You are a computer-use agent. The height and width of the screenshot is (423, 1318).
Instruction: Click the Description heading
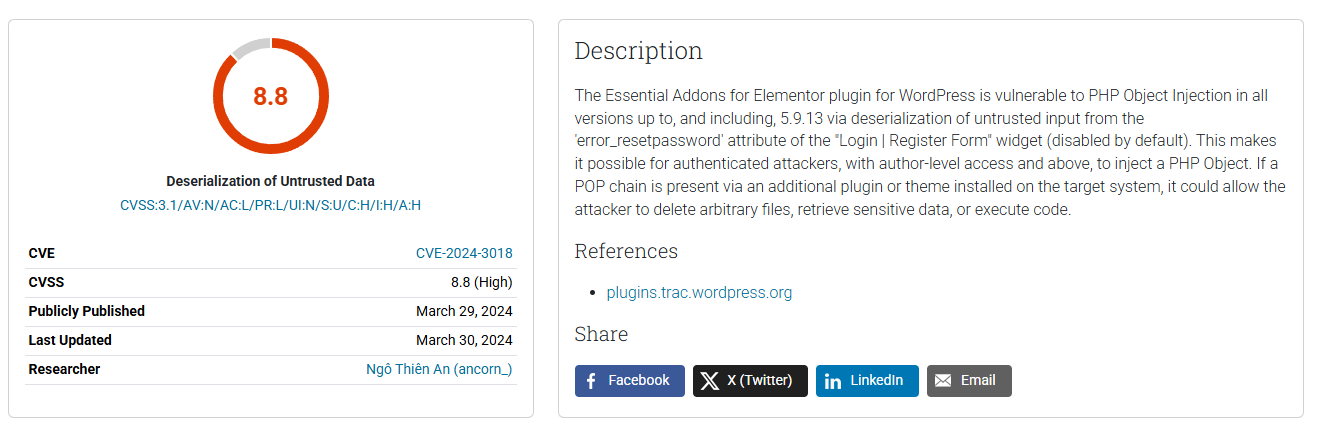click(638, 51)
